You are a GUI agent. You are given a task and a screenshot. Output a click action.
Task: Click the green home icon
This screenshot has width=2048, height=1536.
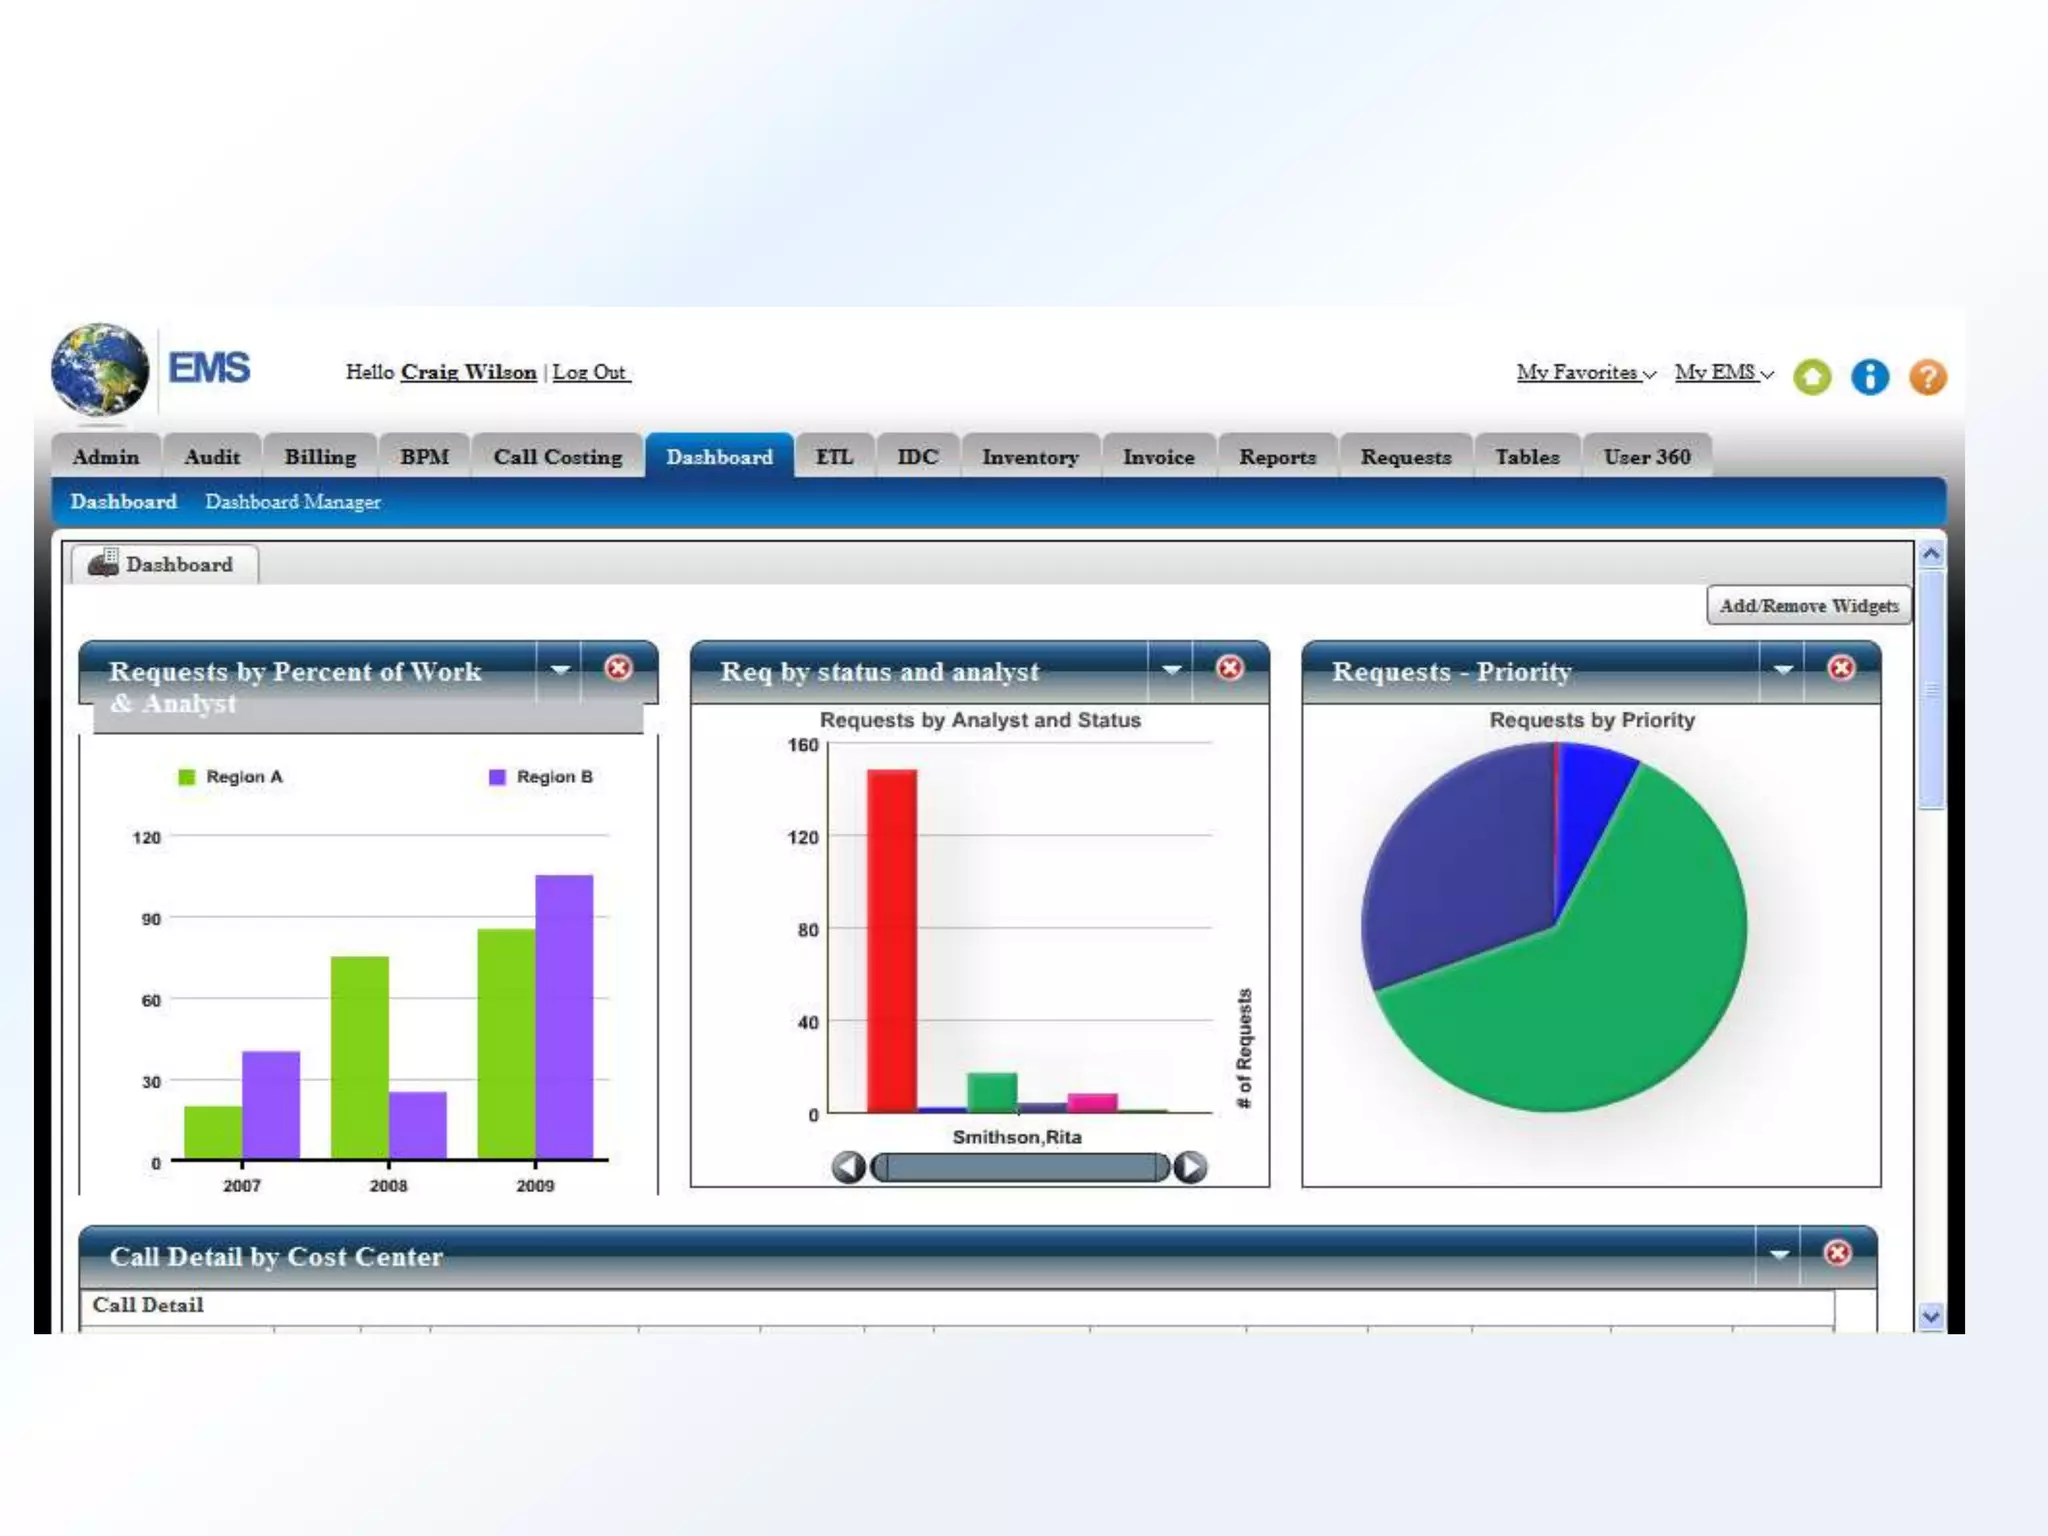click(x=1812, y=377)
